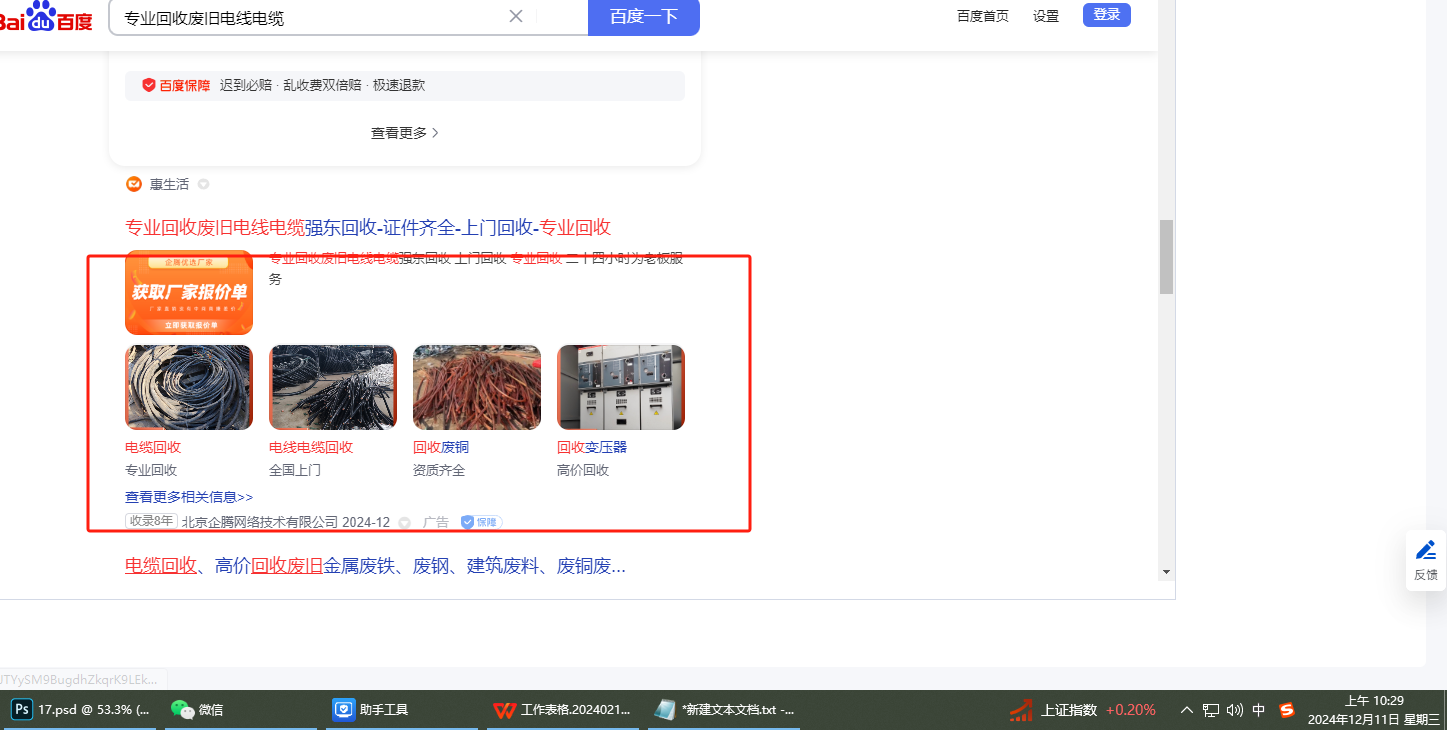Image resolution: width=1447 pixels, height=730 pixels.
Task: Click the 上证指数 stock widget in taskbar
Action: coord(1083,710)
